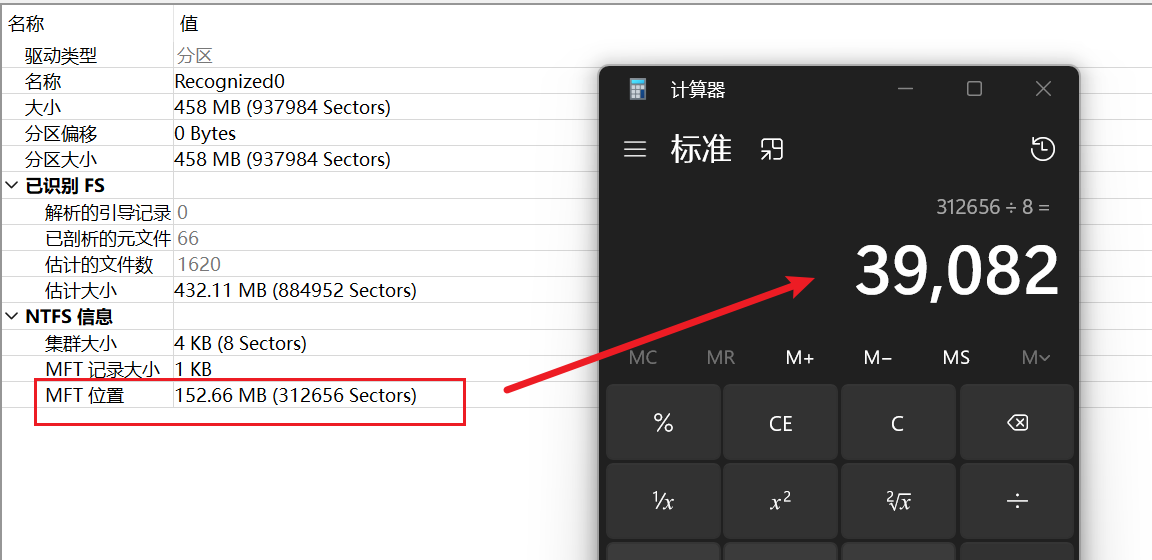
Task: Click the expression 312656 ÷ 8 =
Action: [993, 207]
